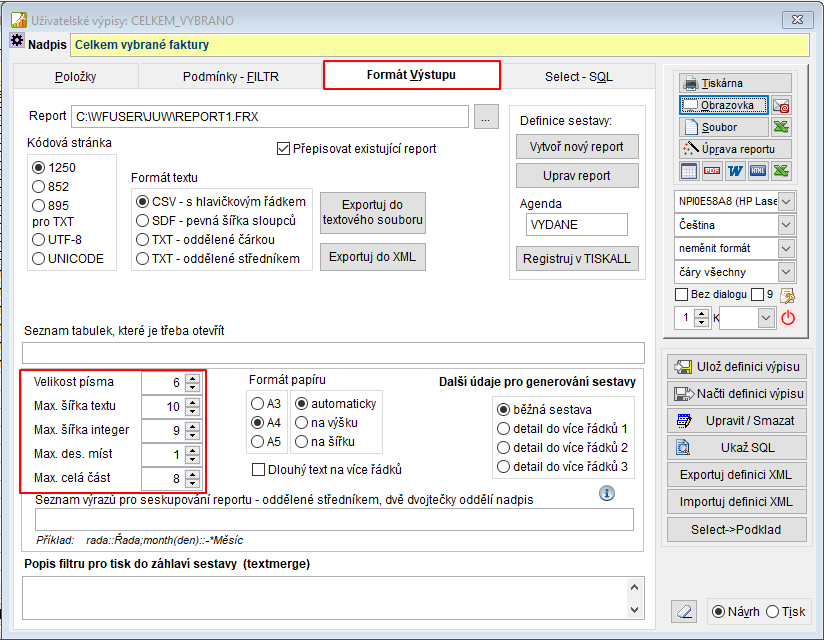Click Exportuj do textového souboru
Screen dimensions: 824x640
(x=373, y=212)
